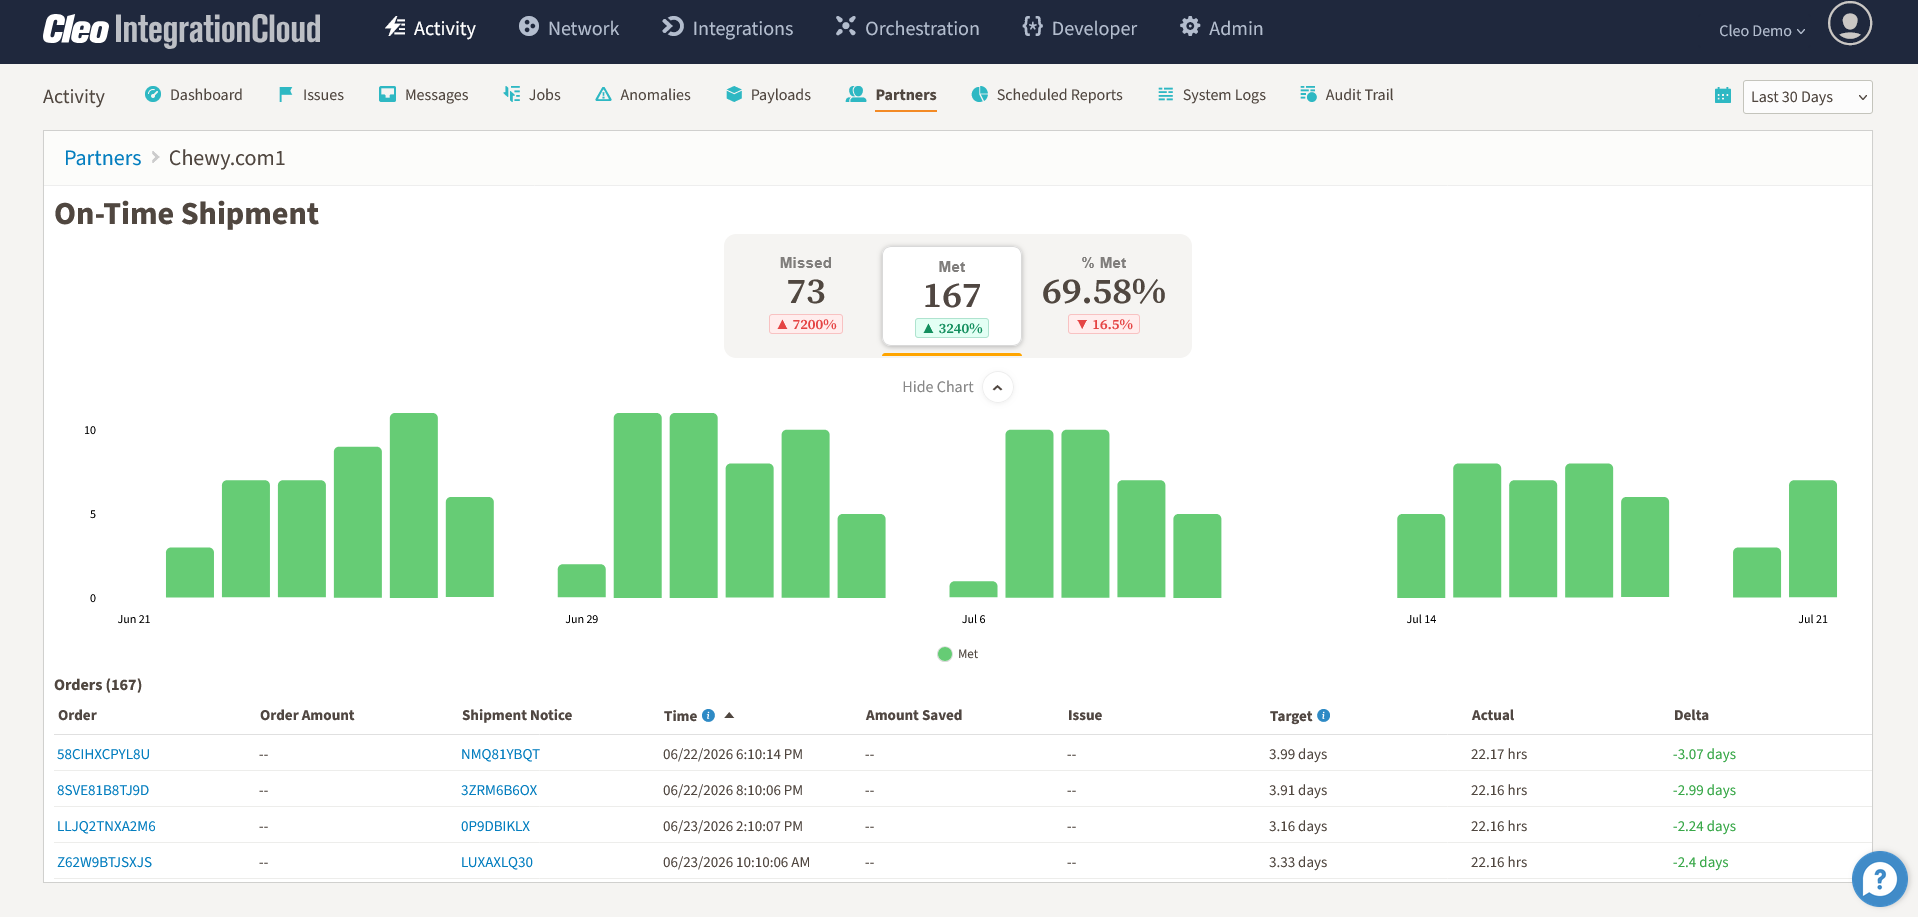Sort by Shipment Notice column header
The height and width of the screenshot is (917, 1918).
pos(517,715)
